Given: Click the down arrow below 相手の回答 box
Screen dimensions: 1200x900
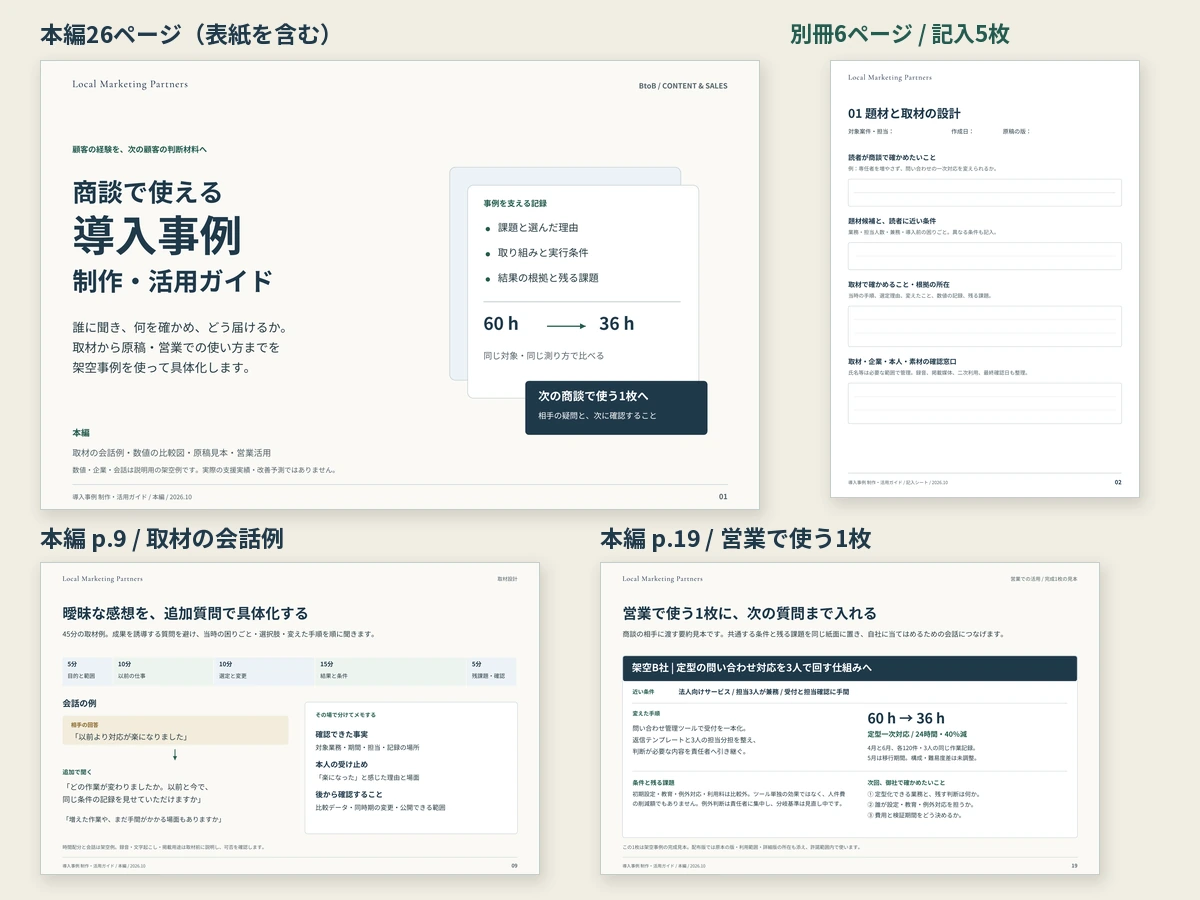Looking at the screenshot, I should coord(175,755).
